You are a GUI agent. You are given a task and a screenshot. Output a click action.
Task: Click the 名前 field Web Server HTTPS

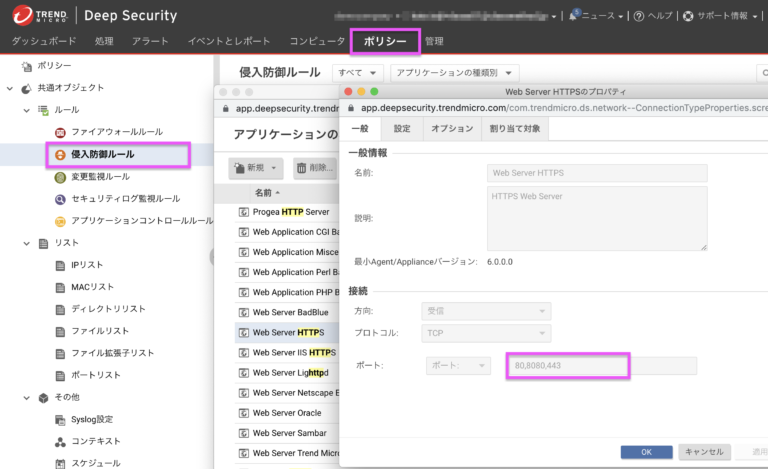point(597,173)
